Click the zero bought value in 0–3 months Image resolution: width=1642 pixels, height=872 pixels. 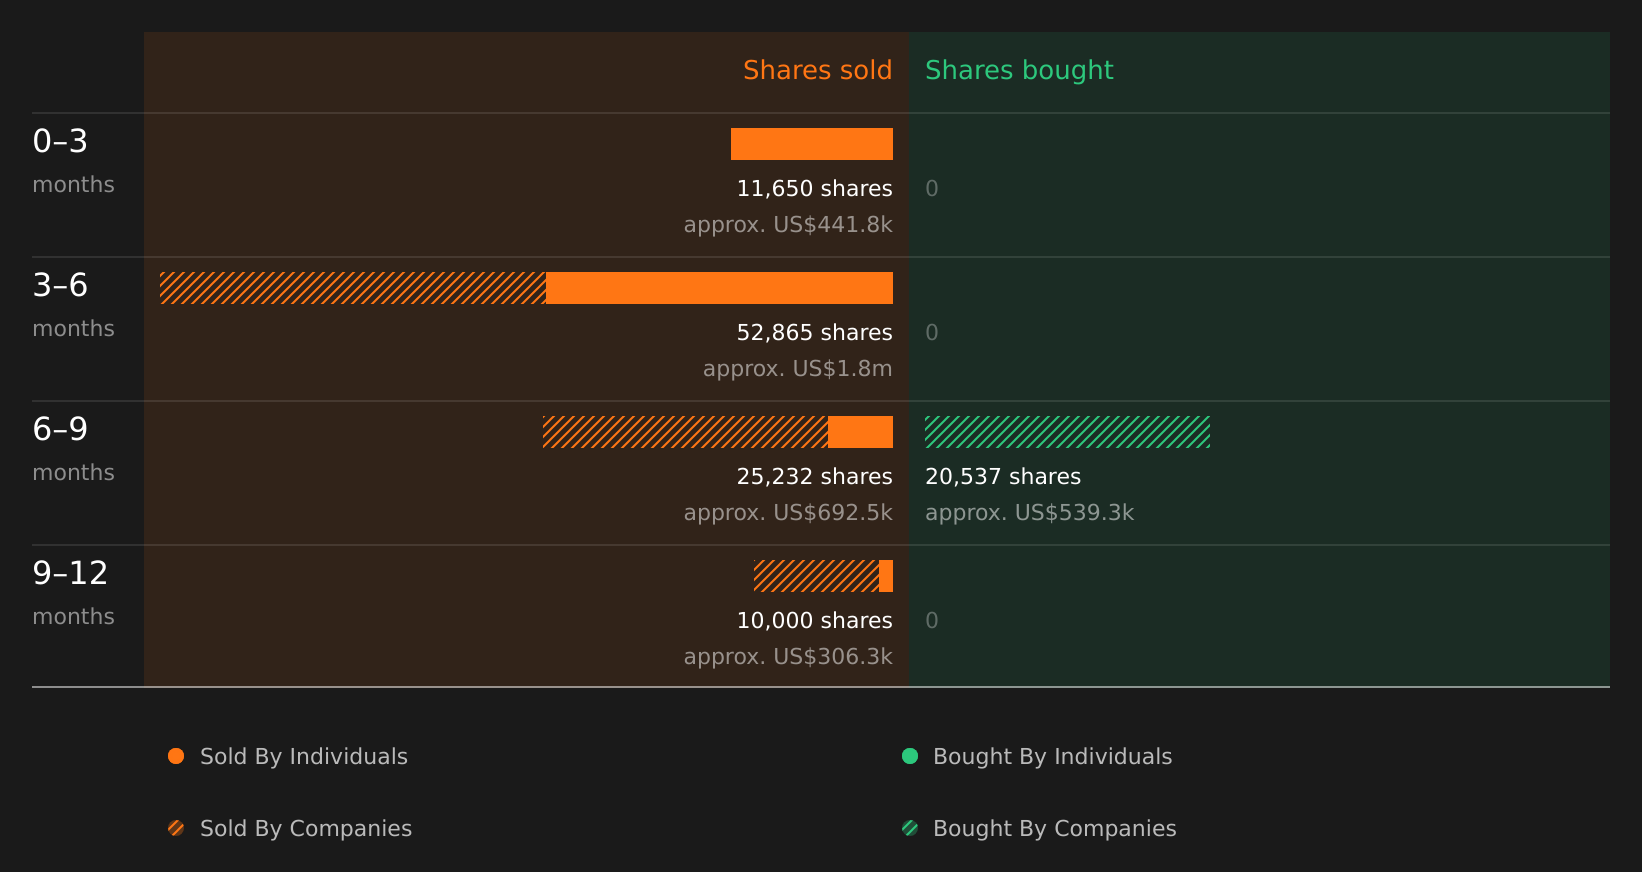(931, 189)
